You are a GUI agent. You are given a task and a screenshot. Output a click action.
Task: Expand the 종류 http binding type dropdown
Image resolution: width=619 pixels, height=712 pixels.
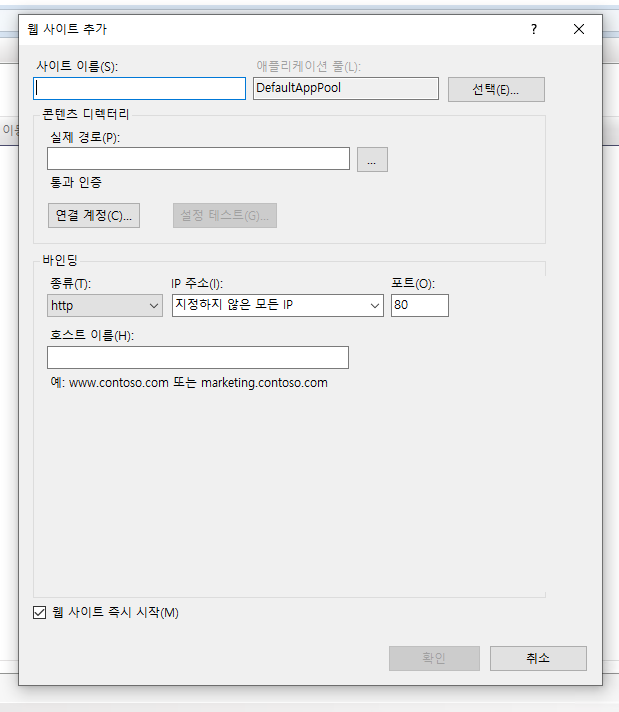(x=105, y=306)
